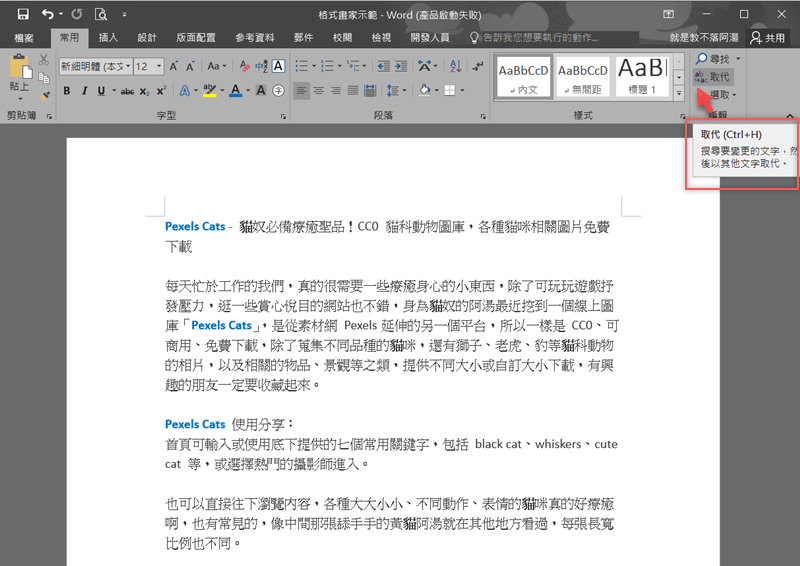Toggle Bold formatting

coord(67,91)
